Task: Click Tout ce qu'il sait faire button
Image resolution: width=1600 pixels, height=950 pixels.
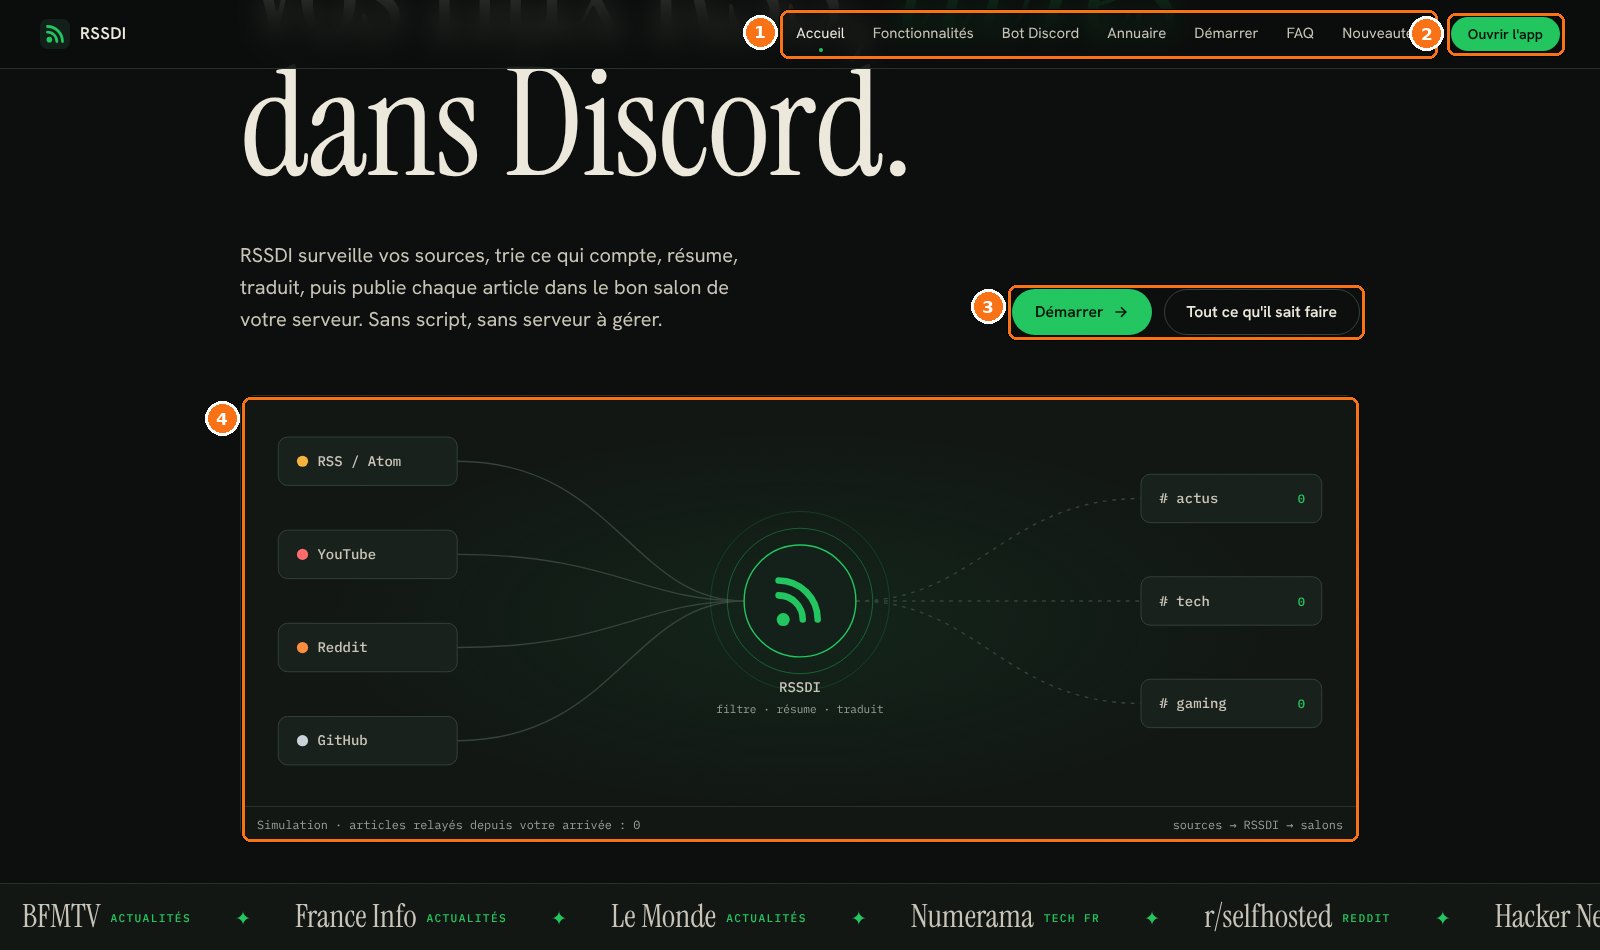Action: (1261, 312)
